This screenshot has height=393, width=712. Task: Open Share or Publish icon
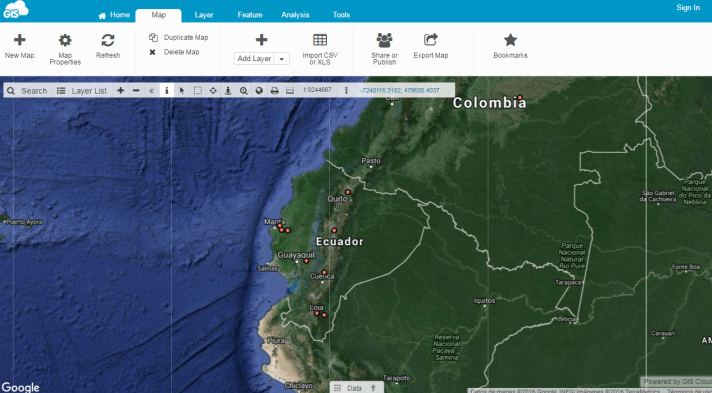[x=384, y=40]
